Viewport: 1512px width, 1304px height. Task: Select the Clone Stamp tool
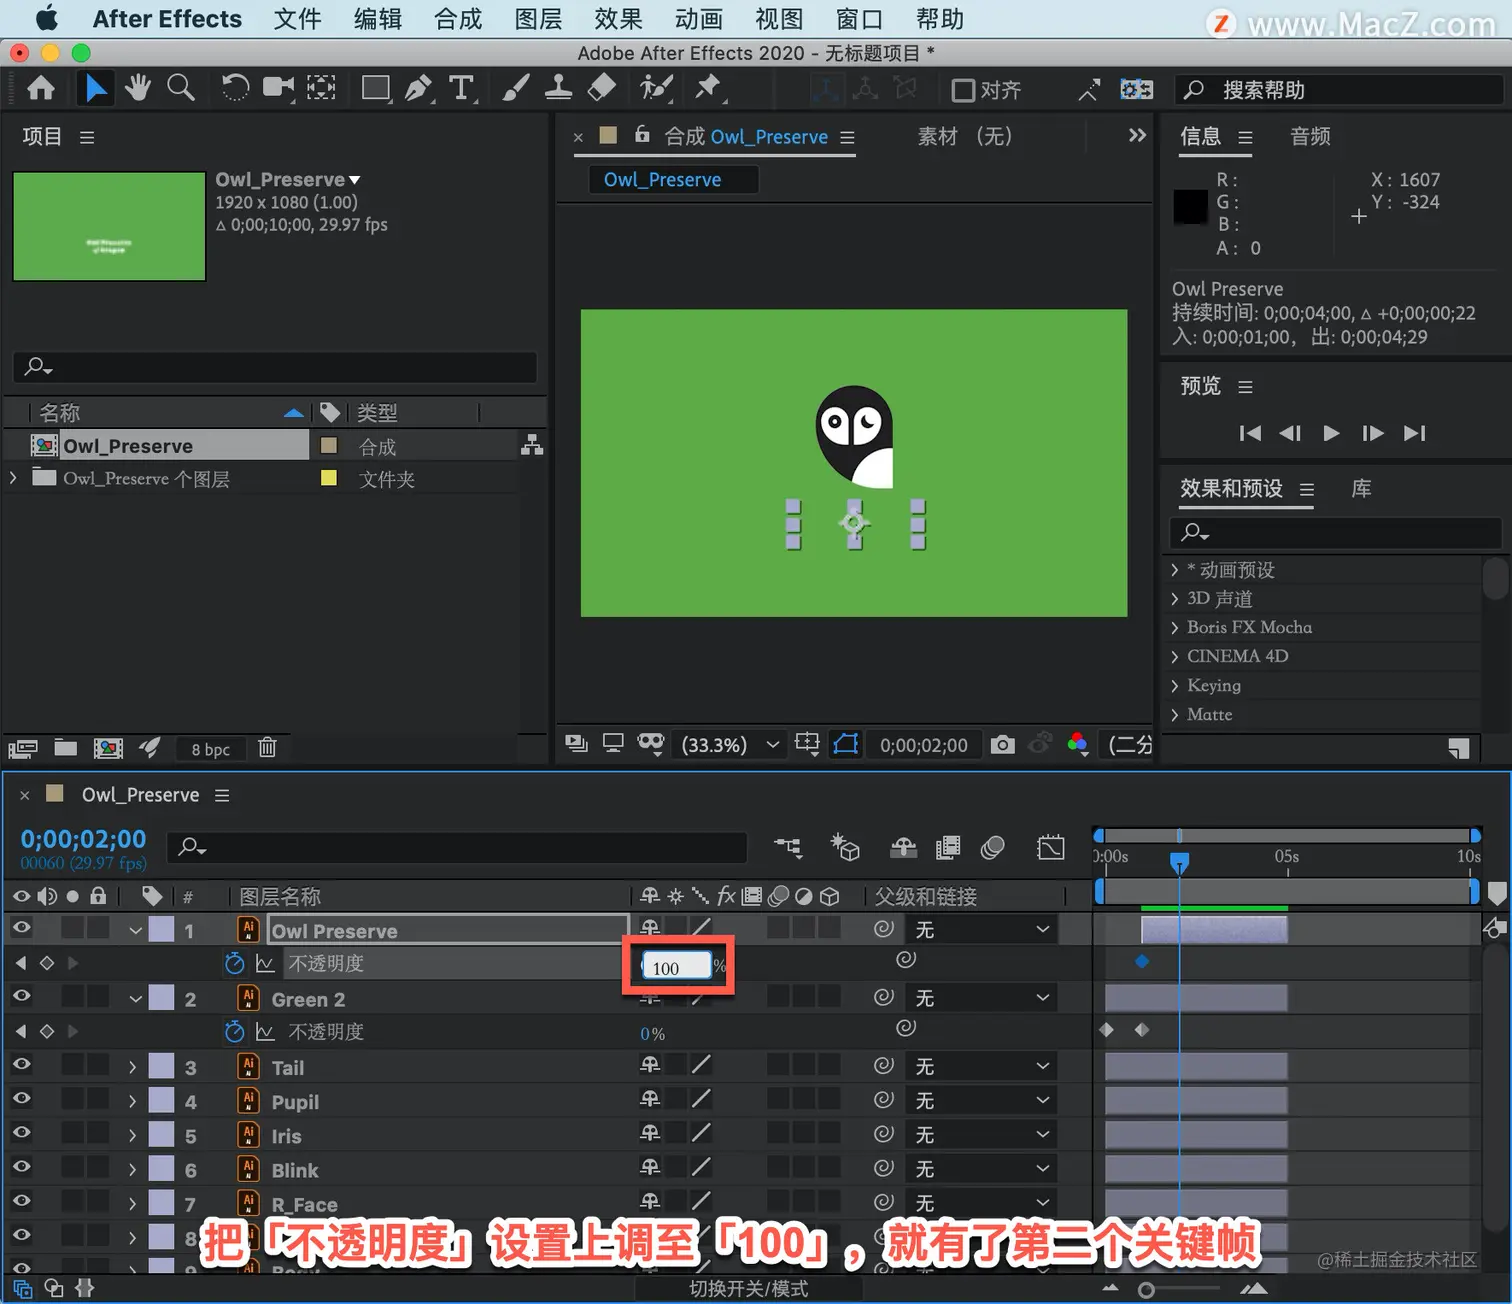point(558,89)
